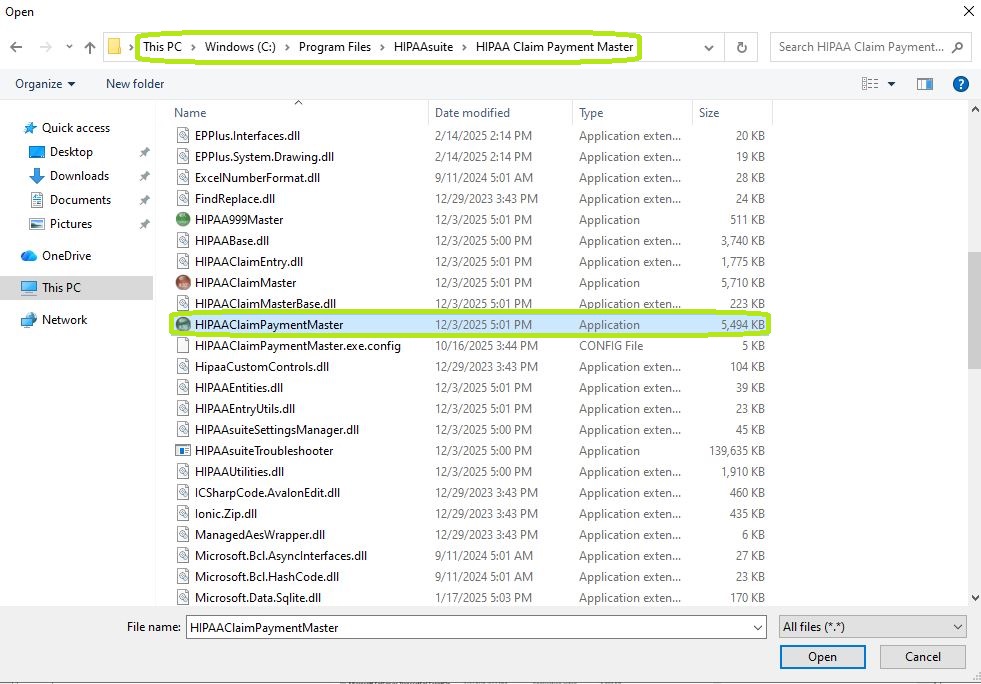This screenshot has width=981, height=684.
Task: Select 'HIPAAClaimEntry.dll' file name
Action: pos(248,262)
